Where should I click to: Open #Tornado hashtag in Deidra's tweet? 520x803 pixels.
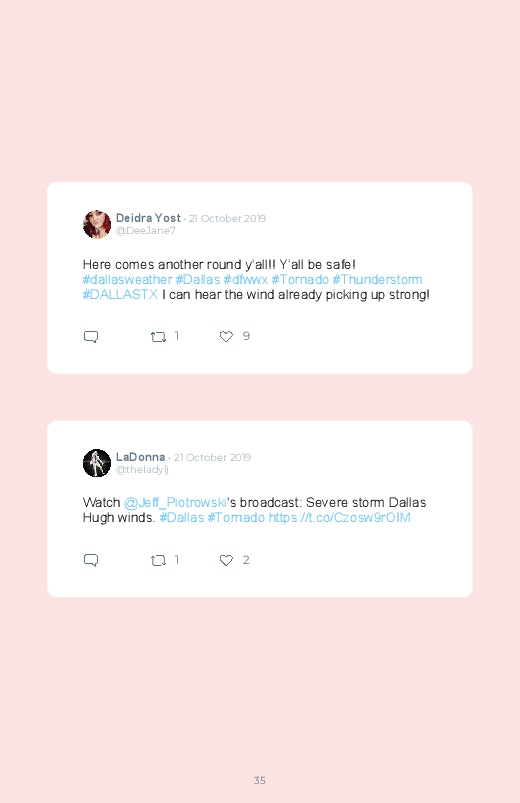pyautogui.click(x=300, y=280)
